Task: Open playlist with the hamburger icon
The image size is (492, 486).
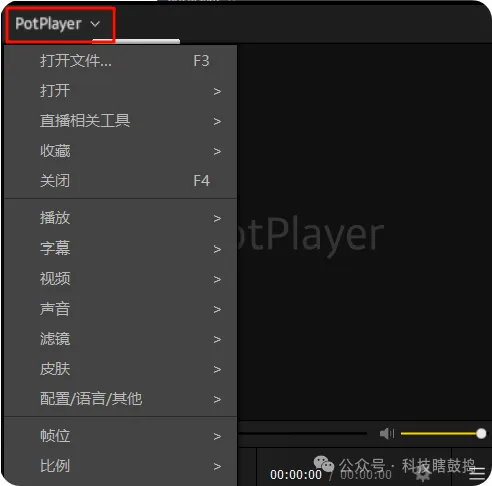Action: [477, 474]
